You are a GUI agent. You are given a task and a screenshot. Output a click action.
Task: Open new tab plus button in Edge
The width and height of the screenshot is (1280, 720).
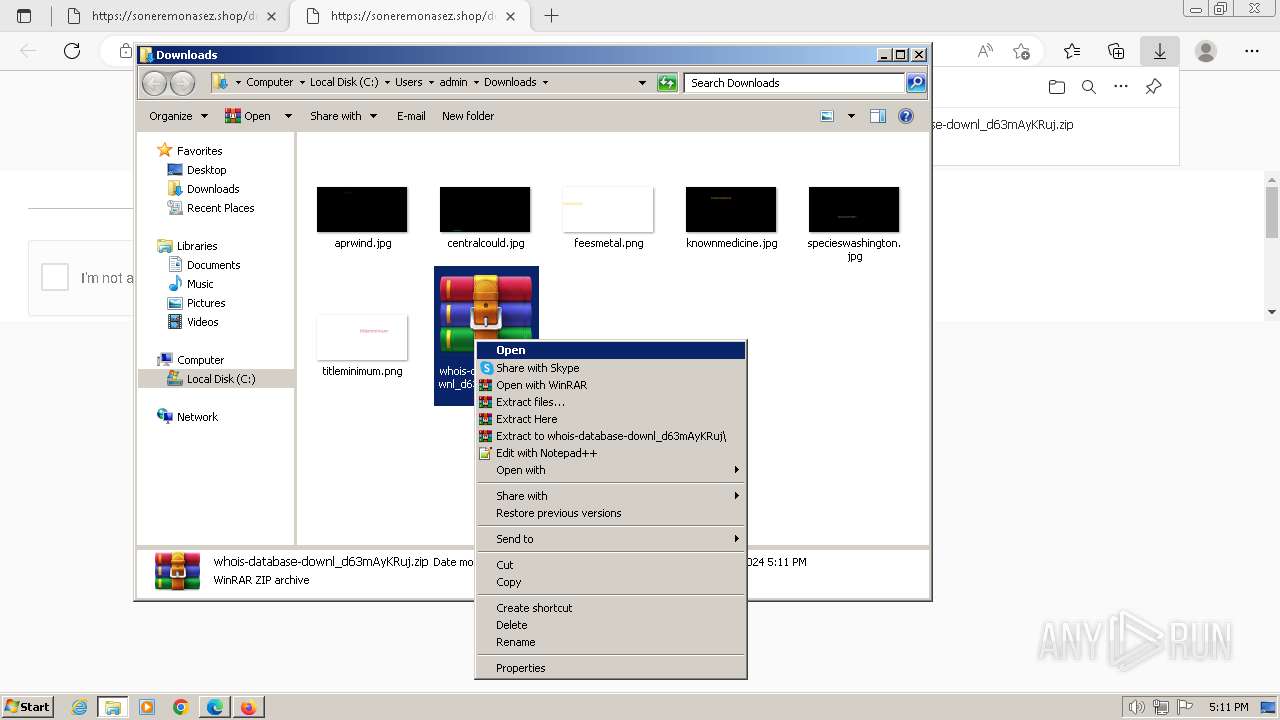point(551,15)
